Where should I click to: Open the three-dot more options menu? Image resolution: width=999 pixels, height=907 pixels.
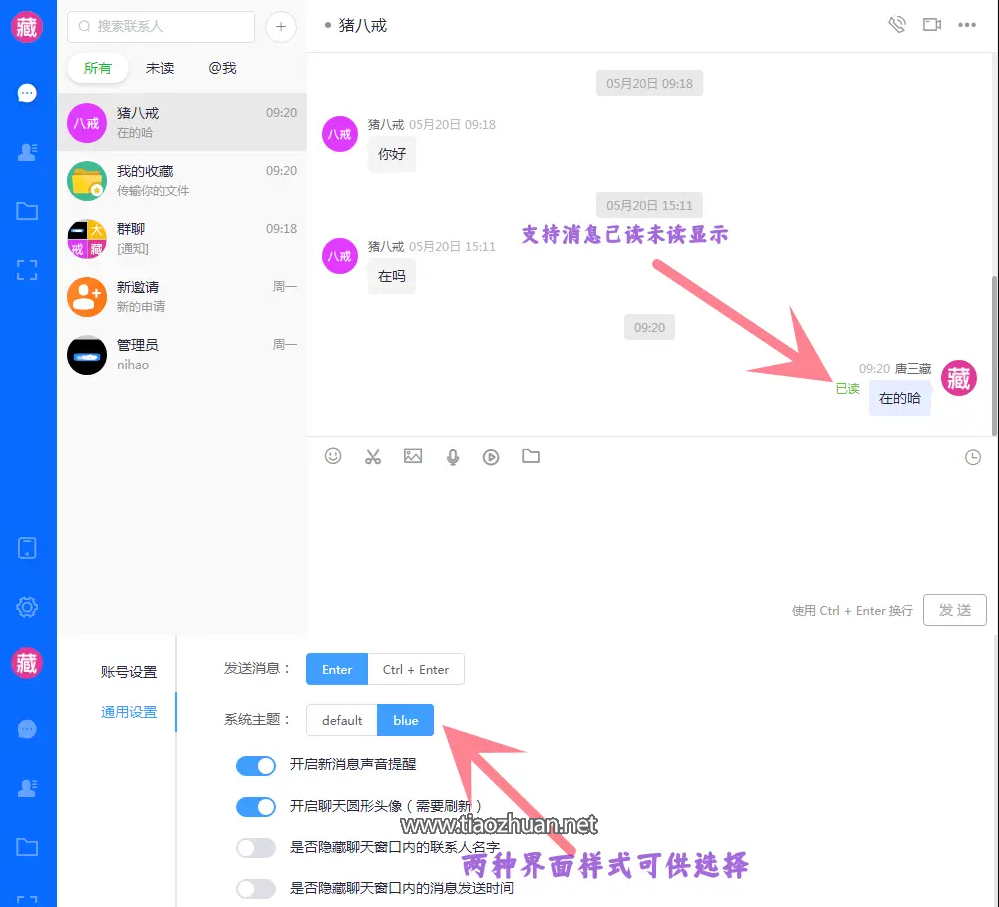[x=967, y=25]
